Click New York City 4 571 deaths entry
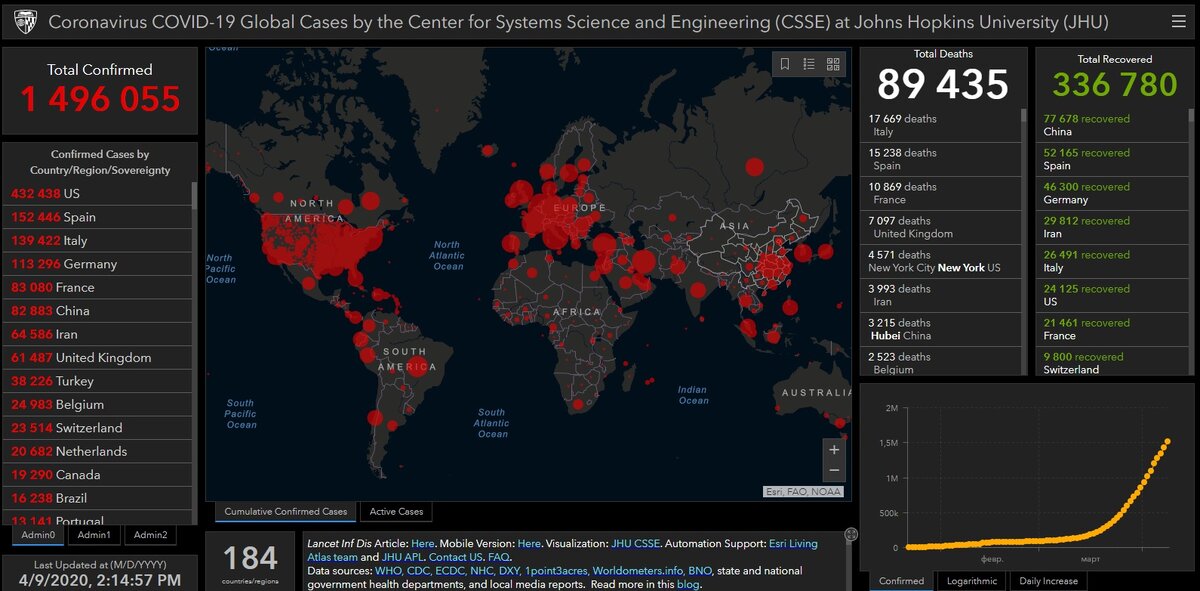Image resolution: width=1200 pixels, height=591 pixels. (x=940, y=261)
